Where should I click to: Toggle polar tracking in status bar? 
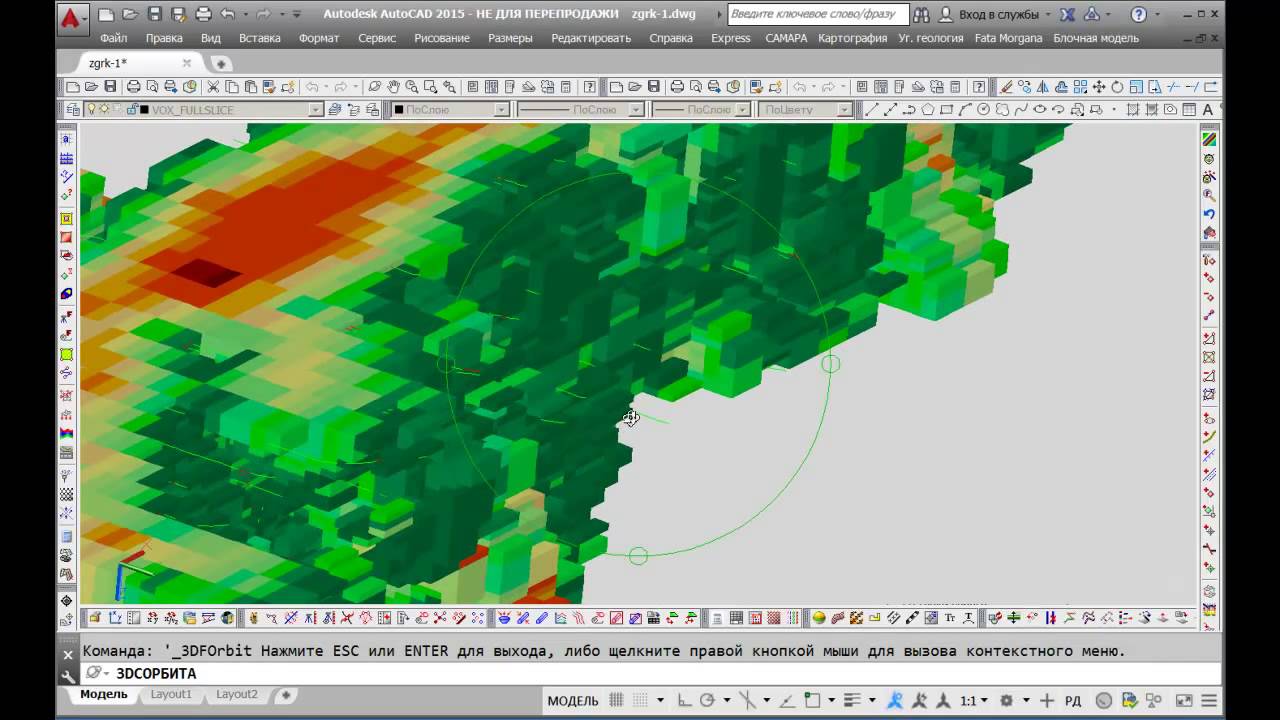709,701
